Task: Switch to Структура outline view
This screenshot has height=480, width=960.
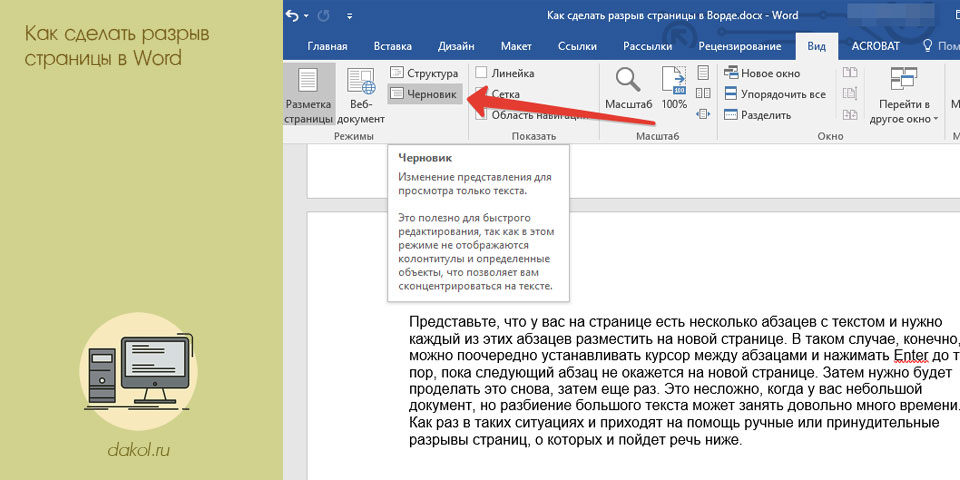Action: tap(424, 73)
